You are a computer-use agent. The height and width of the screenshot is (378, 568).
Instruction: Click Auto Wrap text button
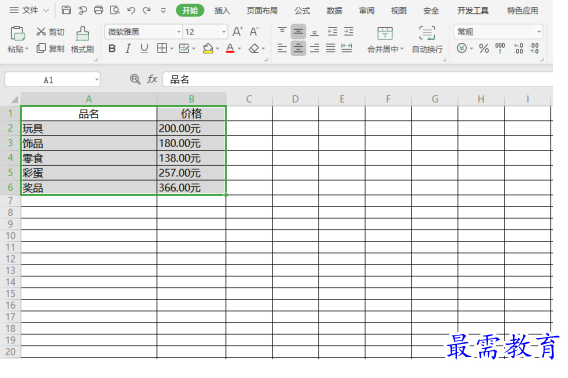point(427,39)
